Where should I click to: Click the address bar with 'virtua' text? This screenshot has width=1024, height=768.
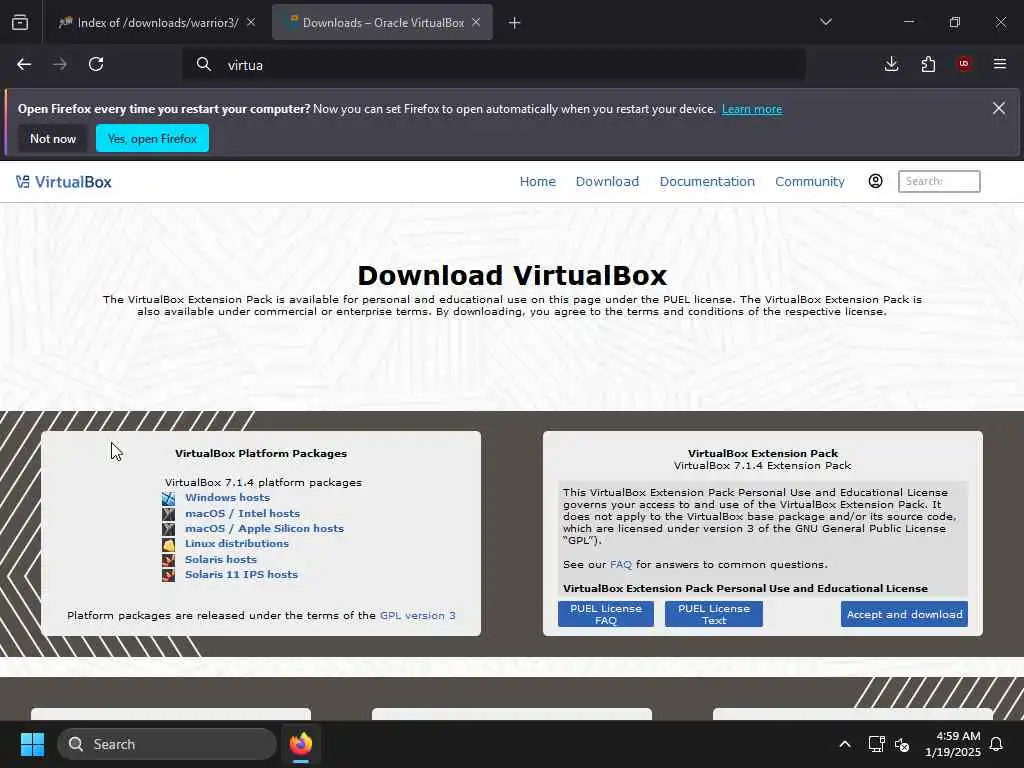[x=494, y=65]
